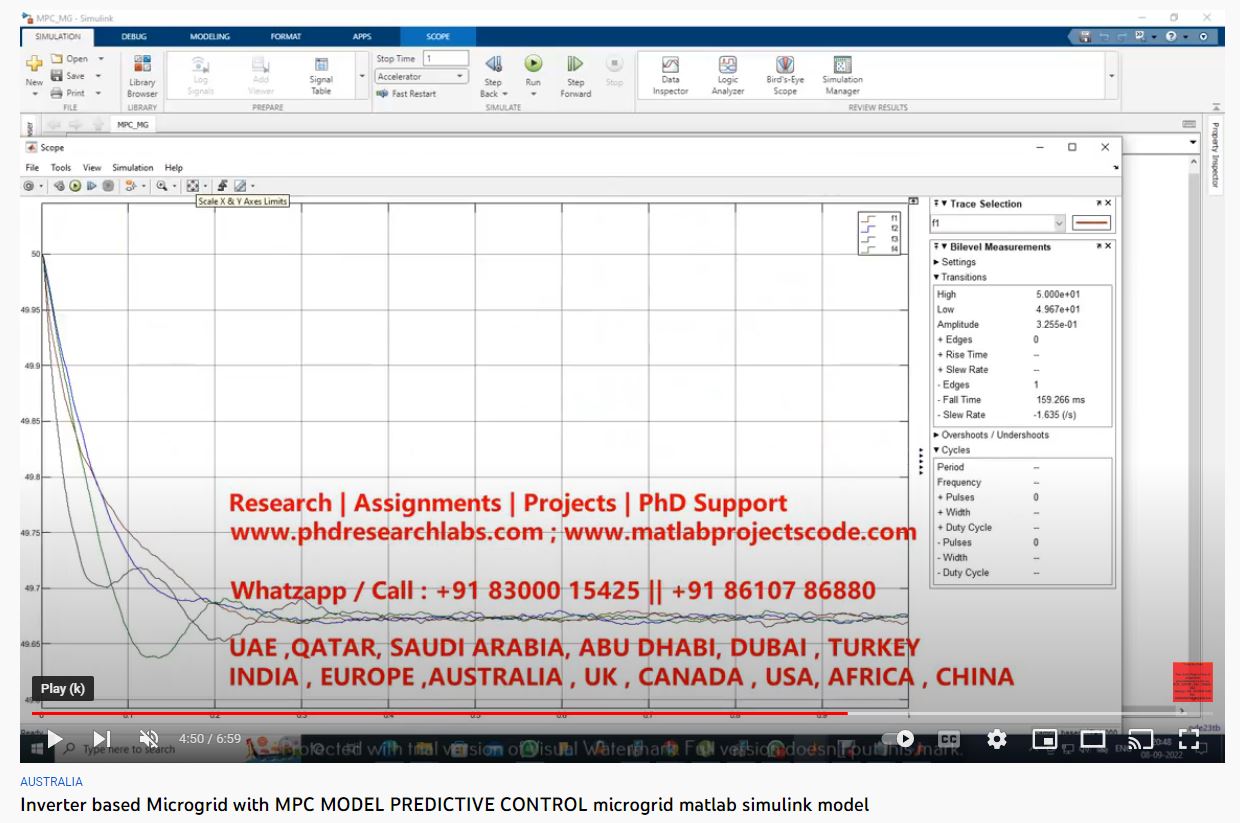
Task: Click the Scale X & Y Axes Limits icon
Action: (x=193, y=186)
